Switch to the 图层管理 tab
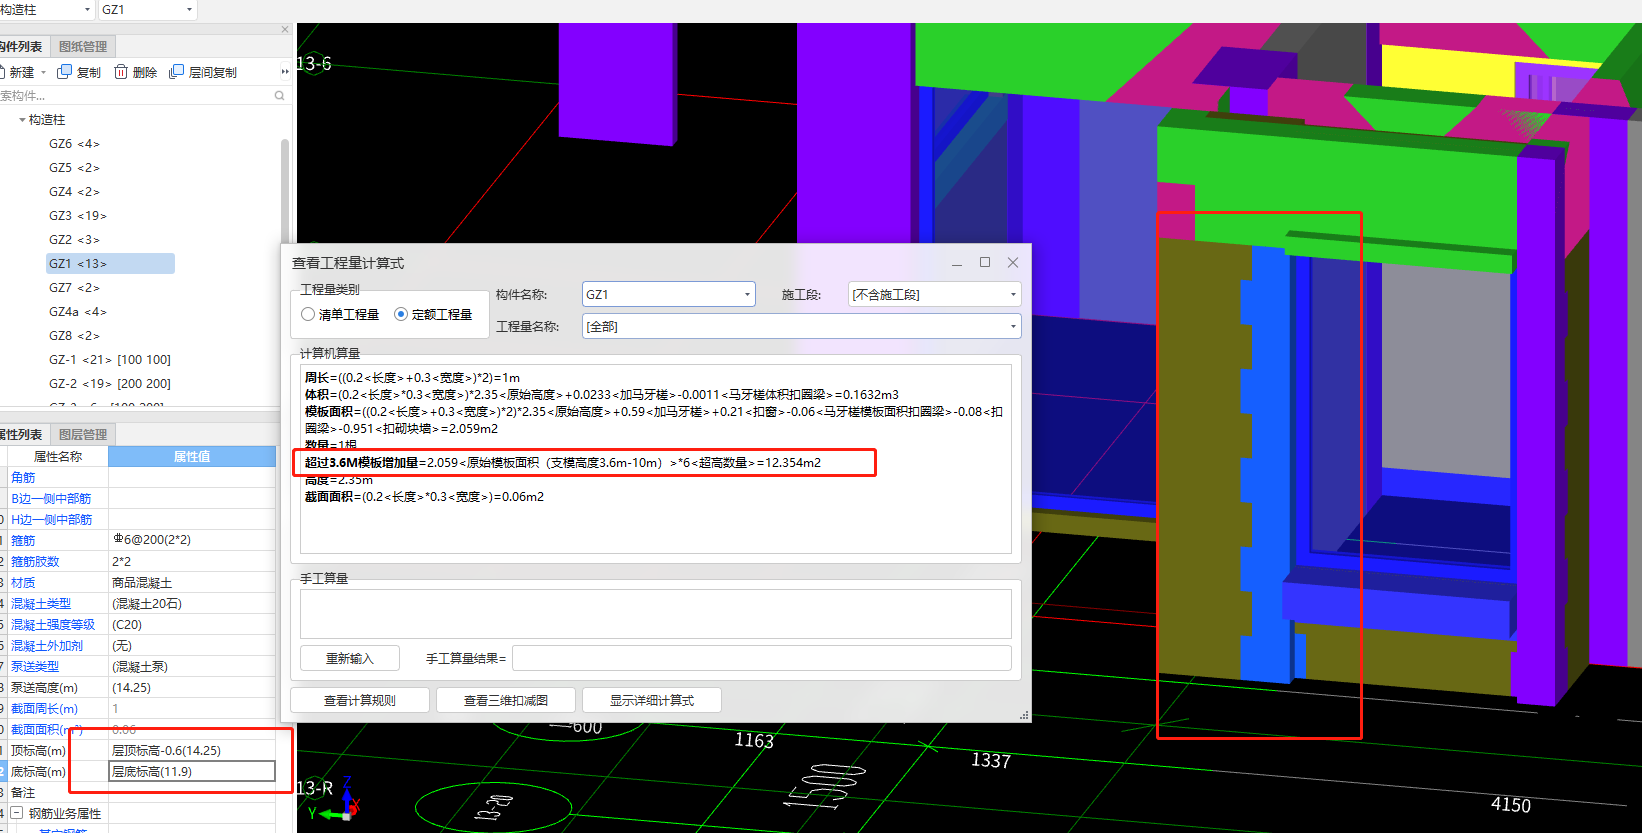 pos(83,434)
